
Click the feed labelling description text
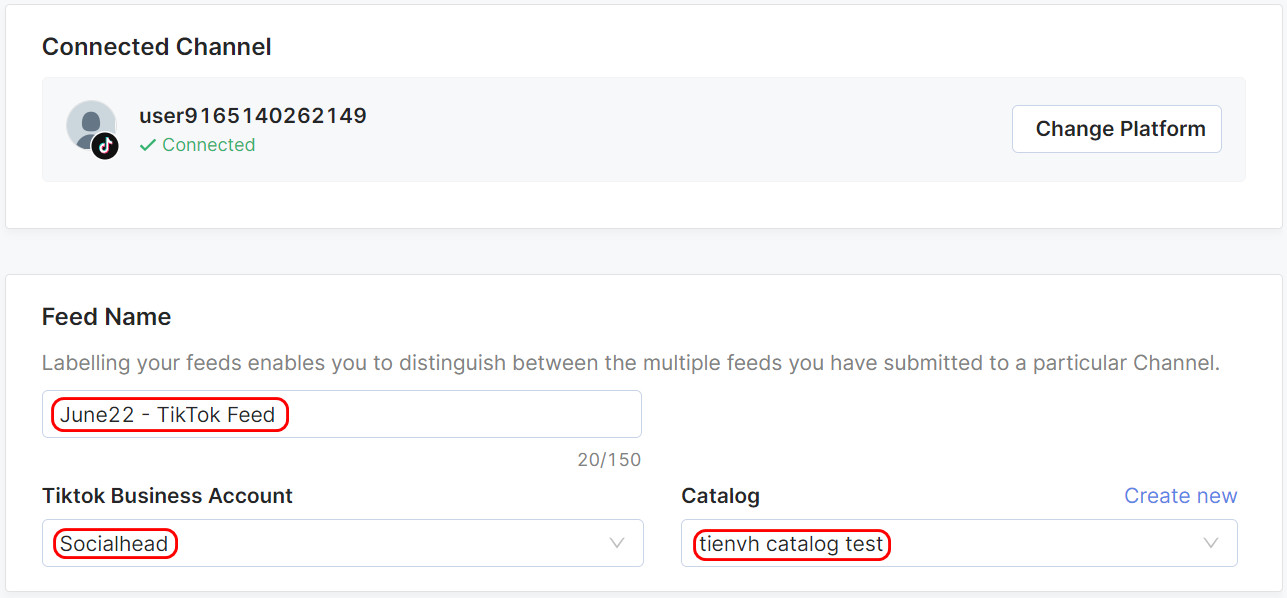tap(631, 363)
